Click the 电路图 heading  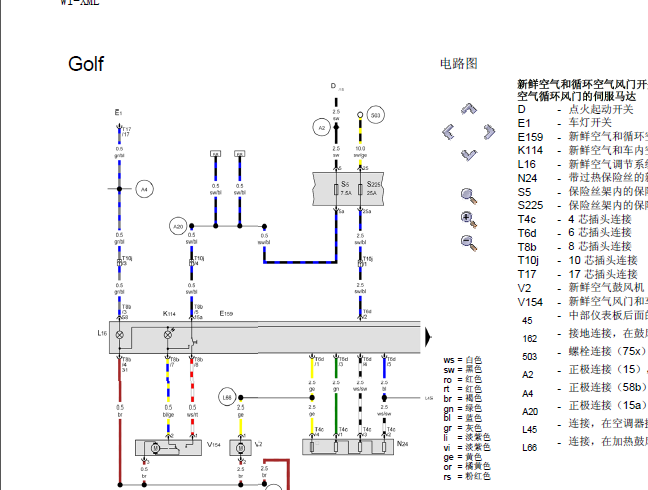coord(459,64)
